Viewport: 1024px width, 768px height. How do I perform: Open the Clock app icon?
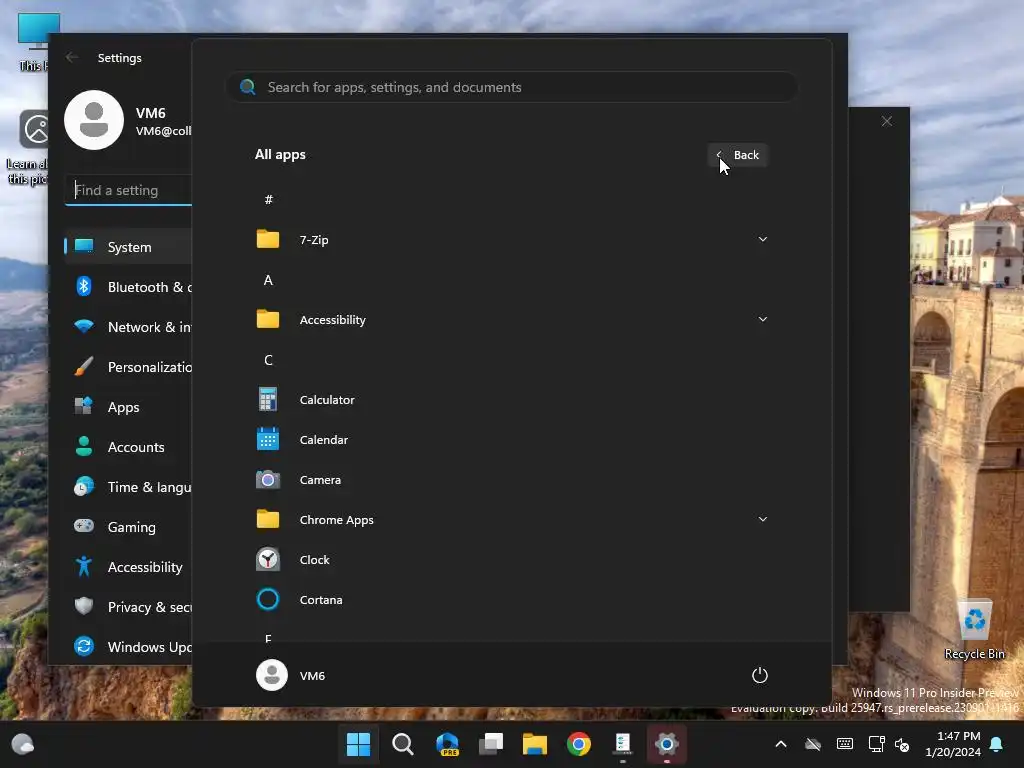tap(268, 560)
